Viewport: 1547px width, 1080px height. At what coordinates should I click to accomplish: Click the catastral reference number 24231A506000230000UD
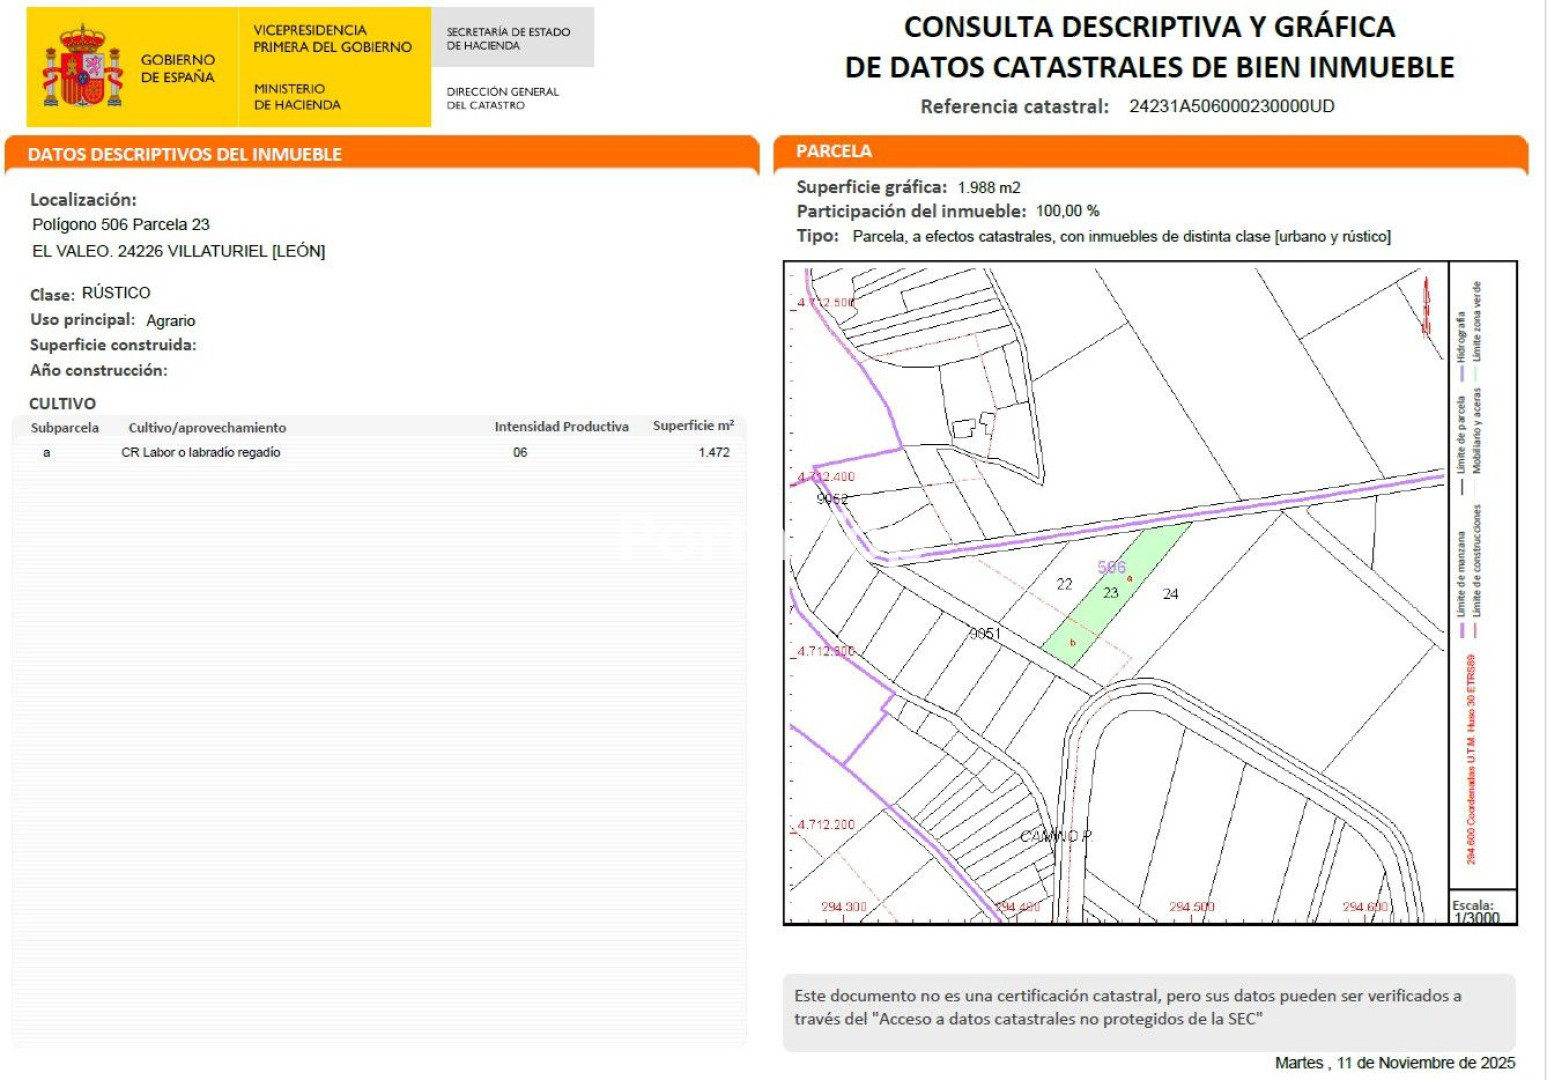pos(1231,106)
